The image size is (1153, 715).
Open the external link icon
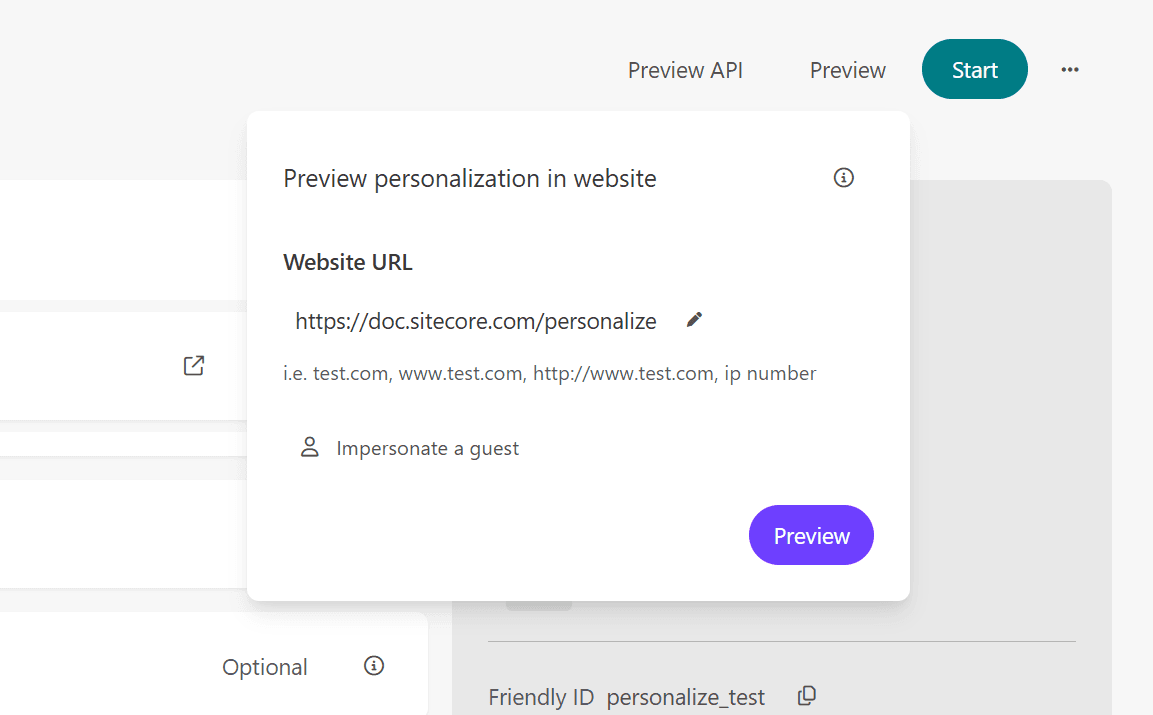(194, 366)
